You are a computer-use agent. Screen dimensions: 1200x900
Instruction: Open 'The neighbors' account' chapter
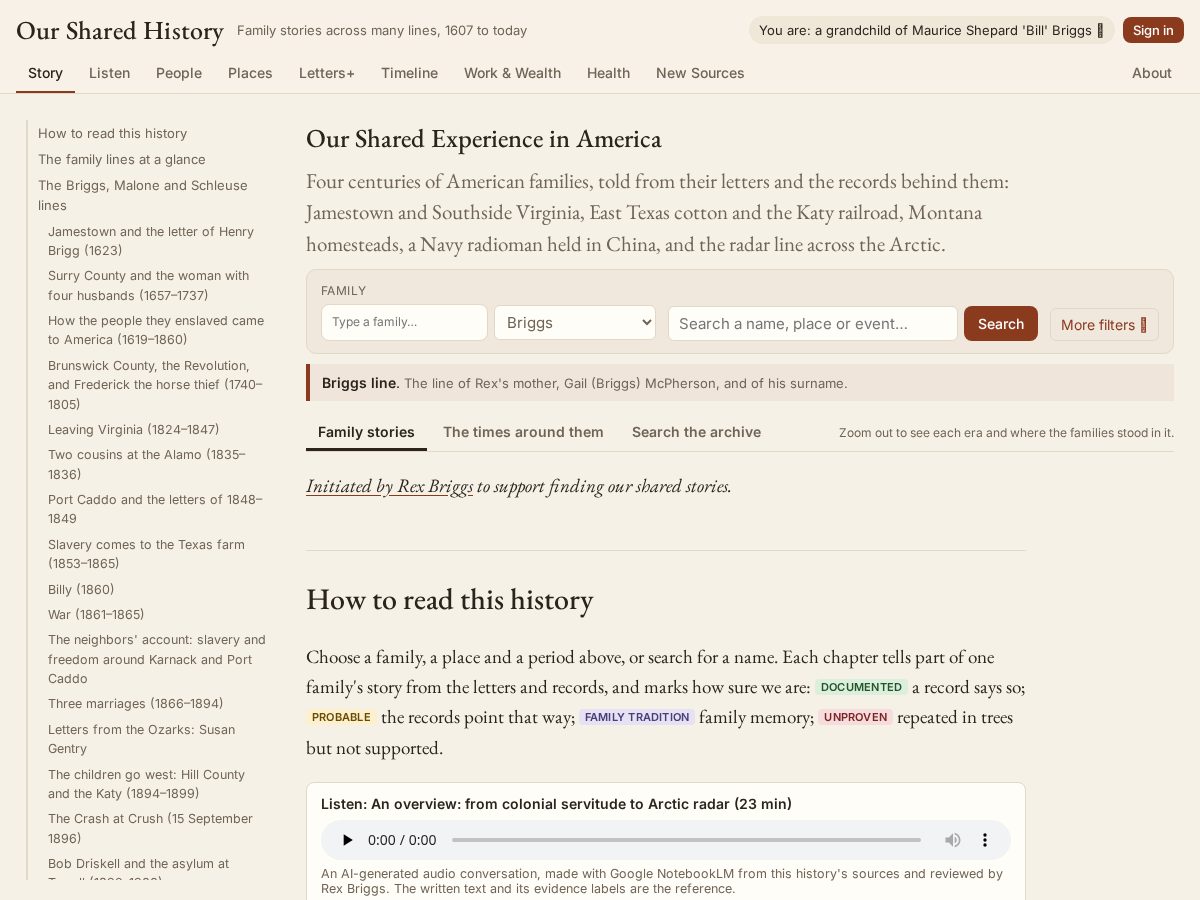157,659
